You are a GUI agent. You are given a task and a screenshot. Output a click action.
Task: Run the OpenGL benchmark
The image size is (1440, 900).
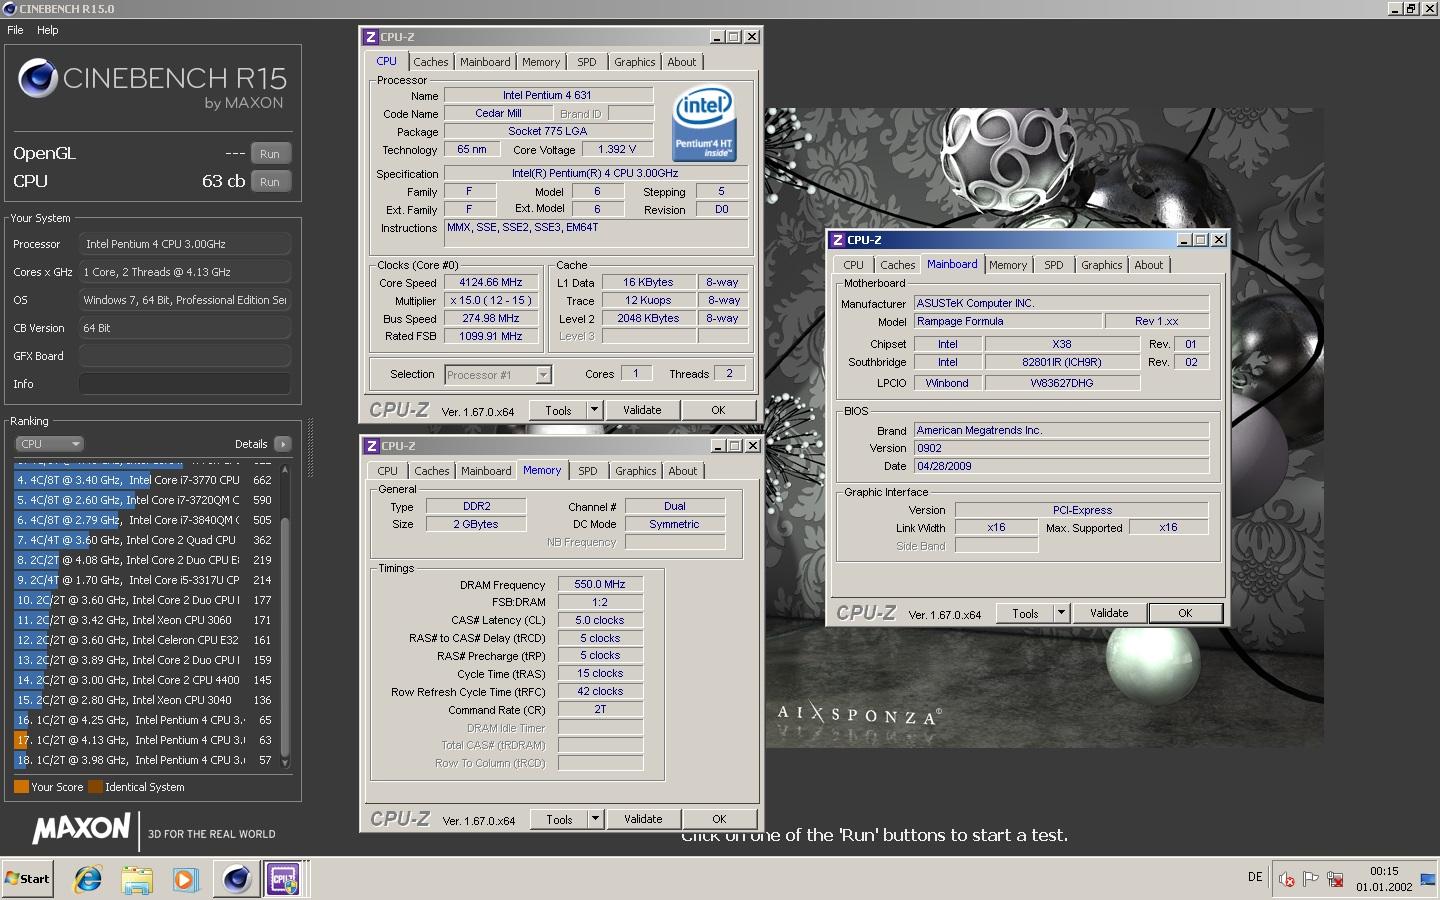270,154
